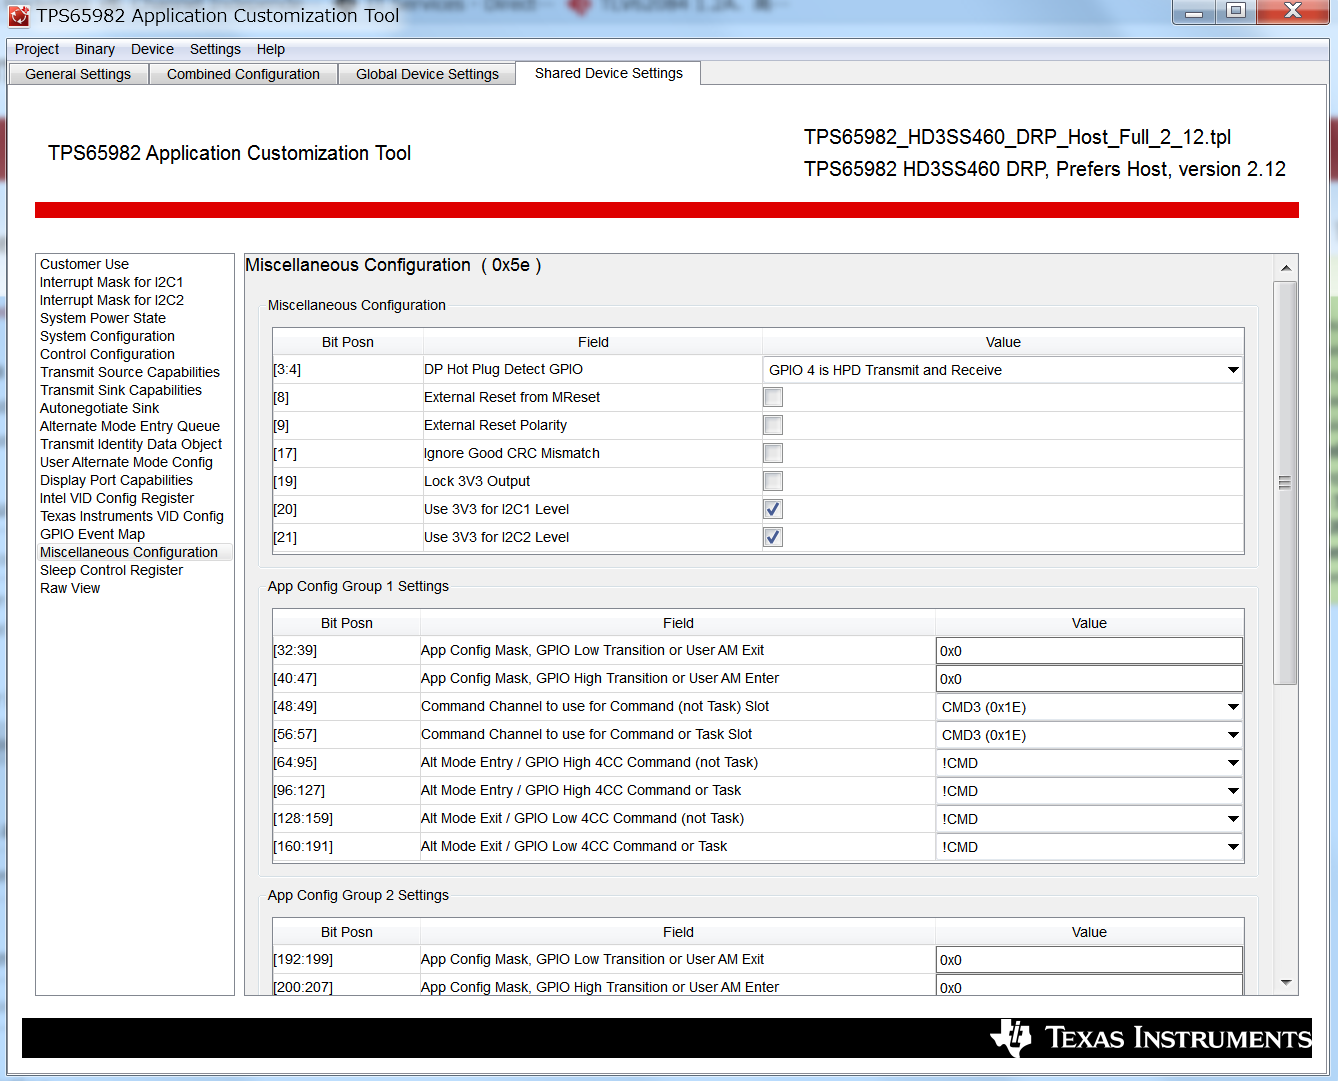The width and height of the screenshot is (1338, 1081).
Task: Open Alt Mode Exit 4CC Command (not Task) dropdown
Action: 1089,819
